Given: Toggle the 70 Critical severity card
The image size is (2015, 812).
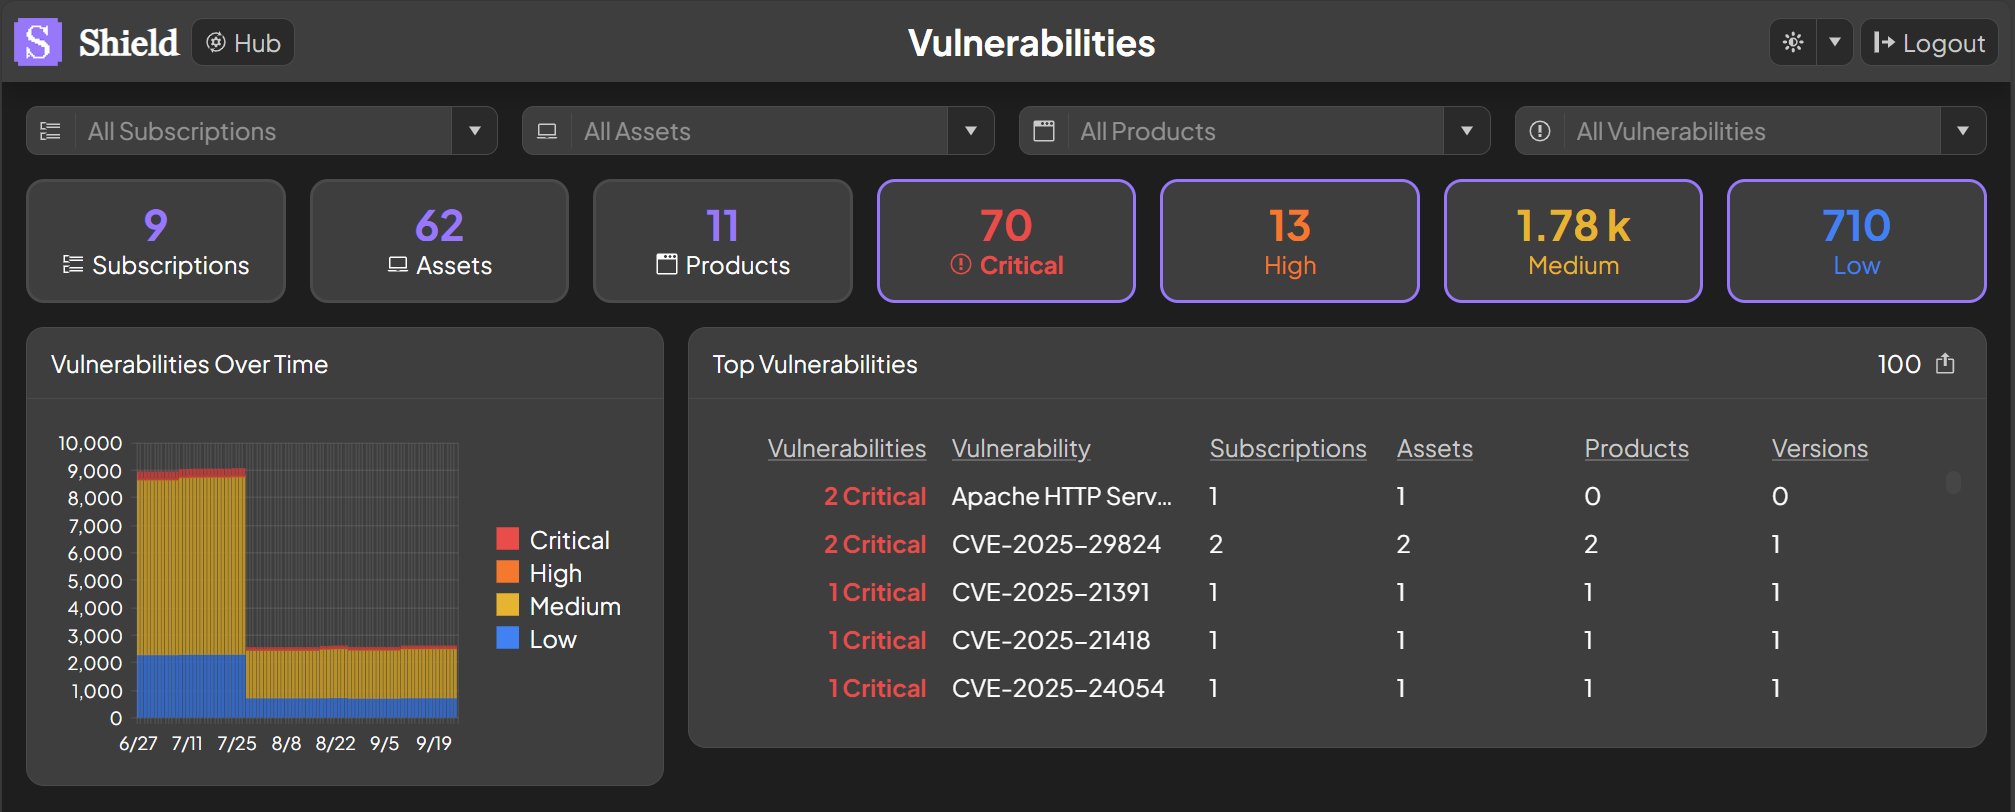Looking at the screenshot, I should click(1006, 241).
